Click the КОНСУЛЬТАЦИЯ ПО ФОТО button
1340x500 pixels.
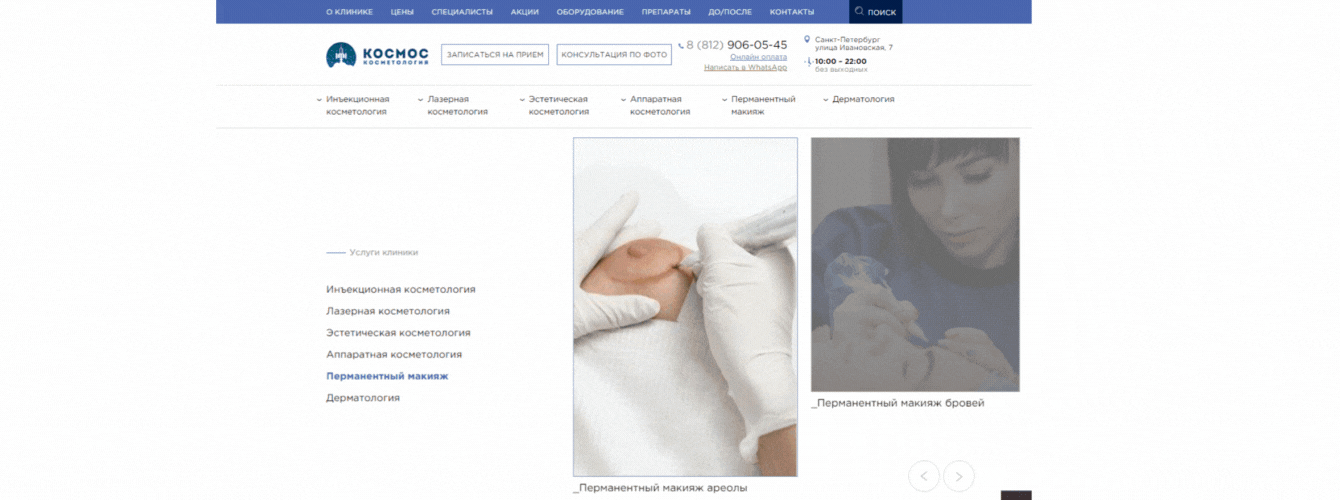[x=614, y=55]
